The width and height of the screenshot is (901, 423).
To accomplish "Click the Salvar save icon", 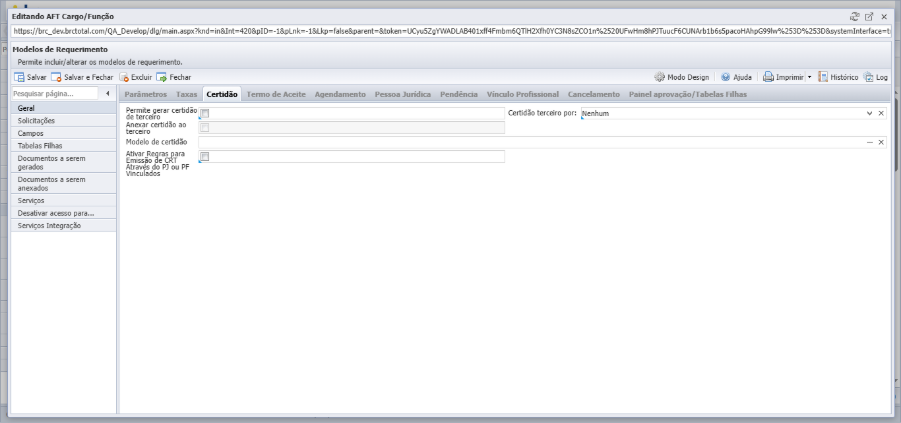I will 19,77.
